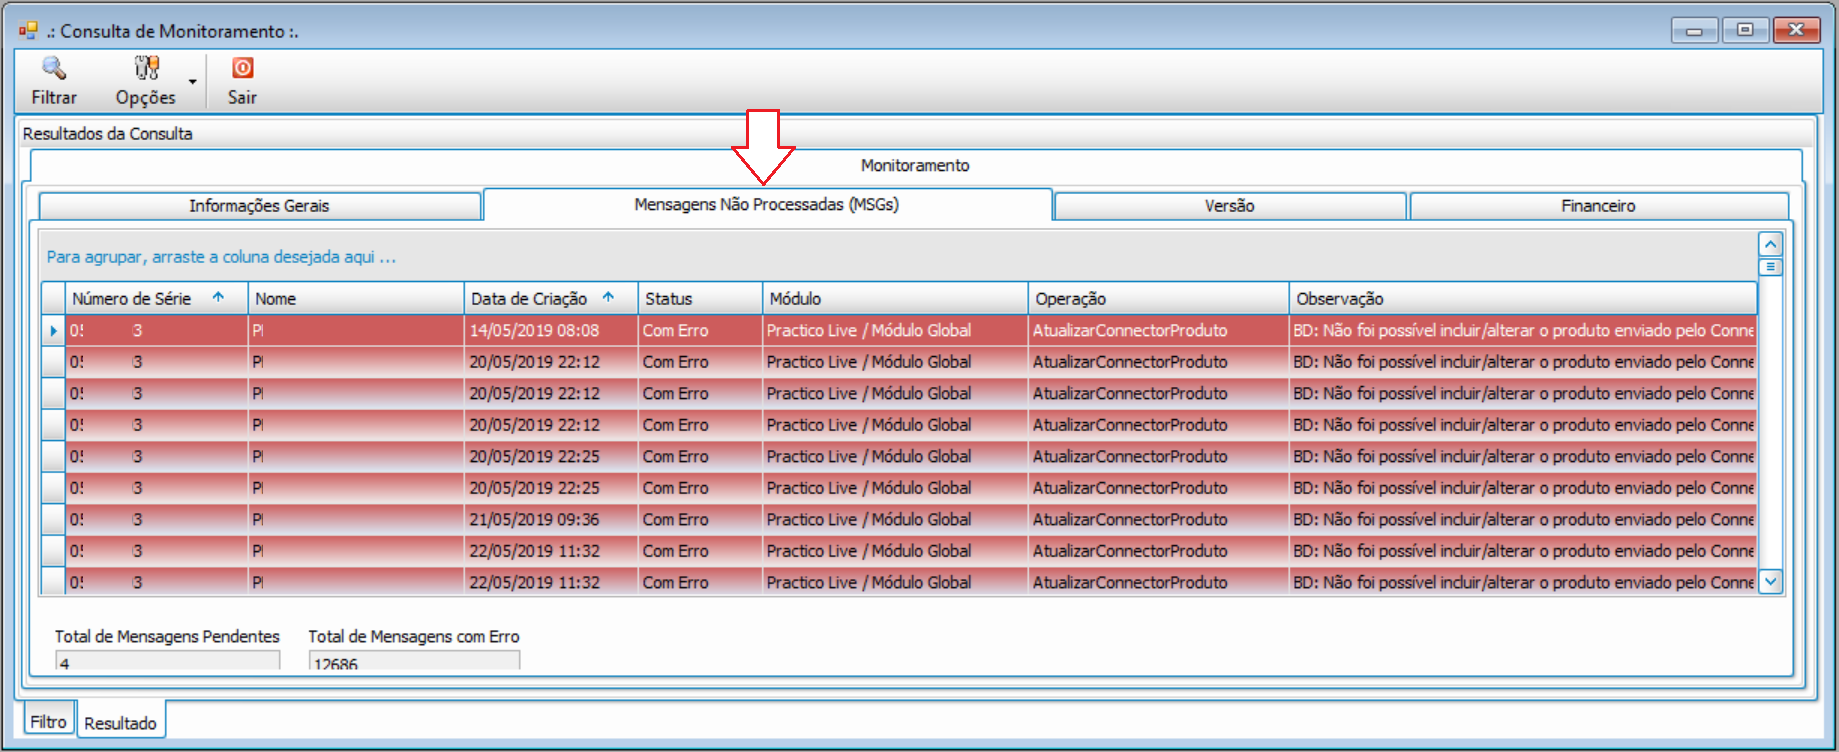Image resolution: width=1839 pixels, height=752 pixels.
Task: Select row dated 21/05/2019 09:36
Action: pos(899,519)
